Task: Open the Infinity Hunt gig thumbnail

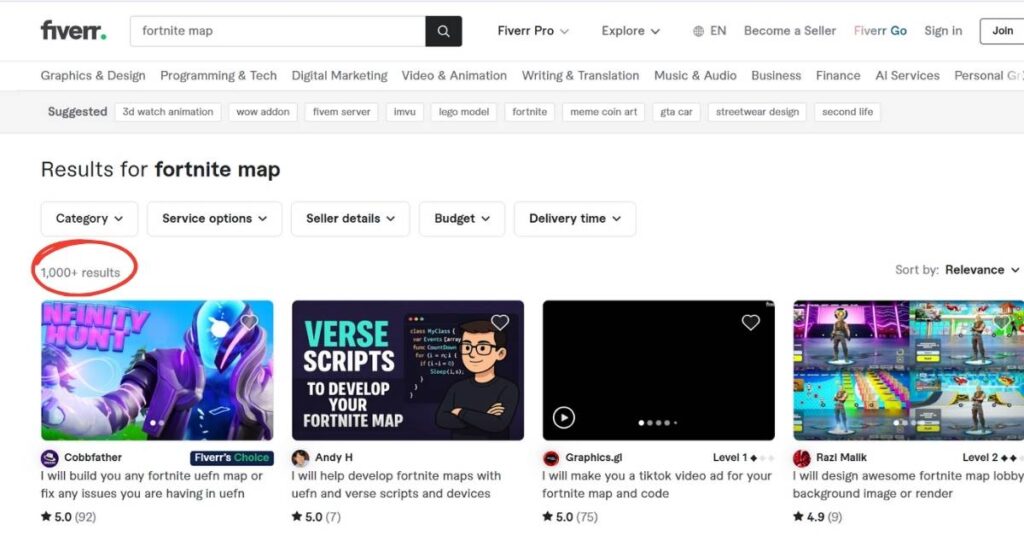Action: pos(157,370)
